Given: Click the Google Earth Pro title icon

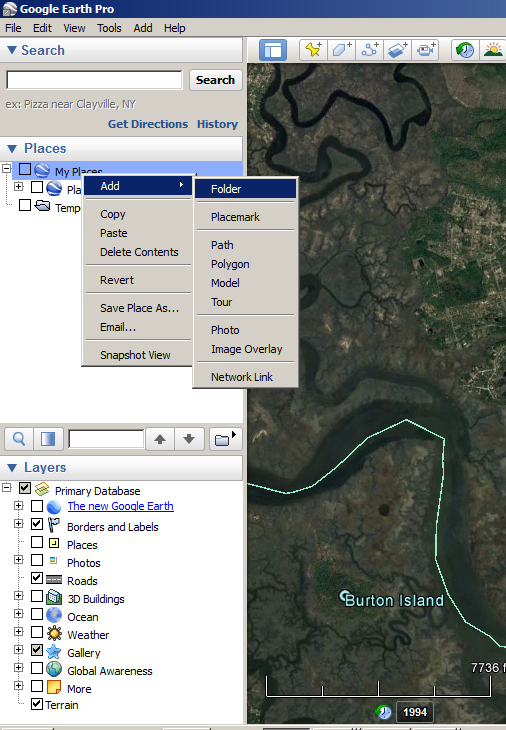Looking at the screenshot, I should 9,9.
